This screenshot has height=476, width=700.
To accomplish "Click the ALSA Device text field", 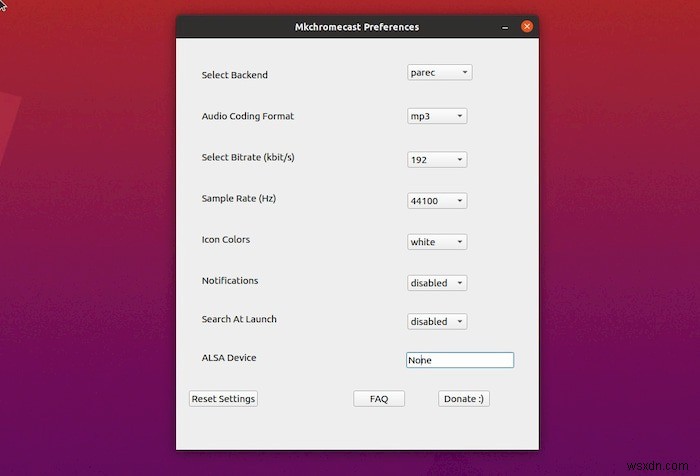I will pyautogui.click(x=460, y=360).
